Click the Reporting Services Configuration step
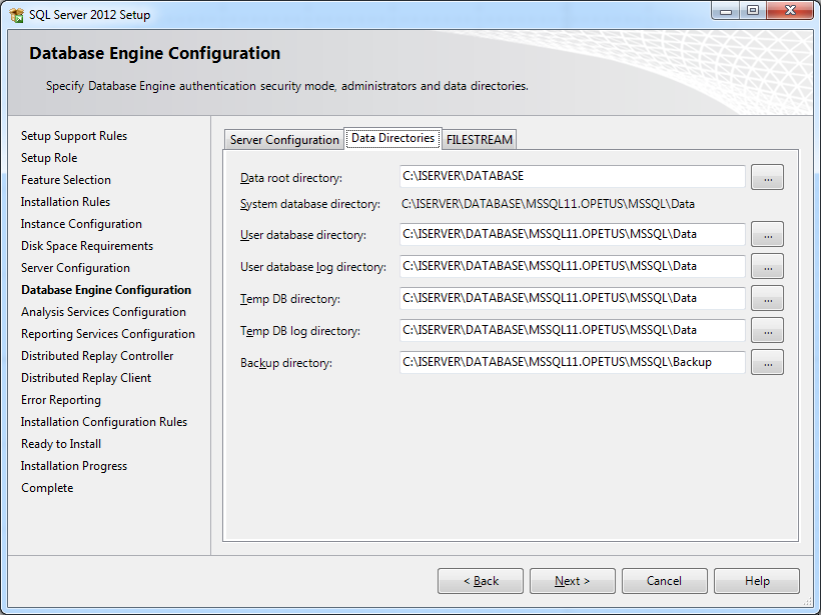Image resolution: width=821 pixels, height=615 pixels. click(x=108, y=334)
